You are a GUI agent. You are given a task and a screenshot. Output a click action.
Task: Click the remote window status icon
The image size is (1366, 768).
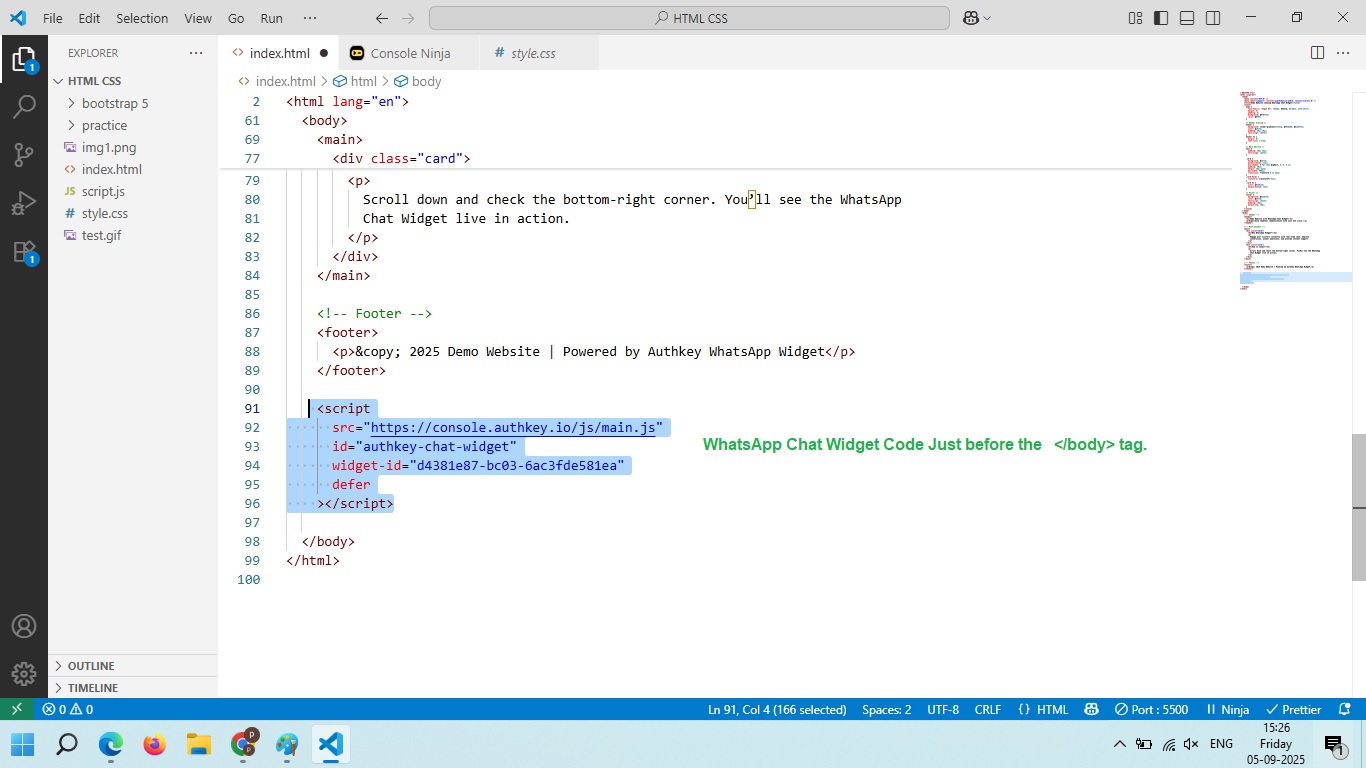point(16,709)
